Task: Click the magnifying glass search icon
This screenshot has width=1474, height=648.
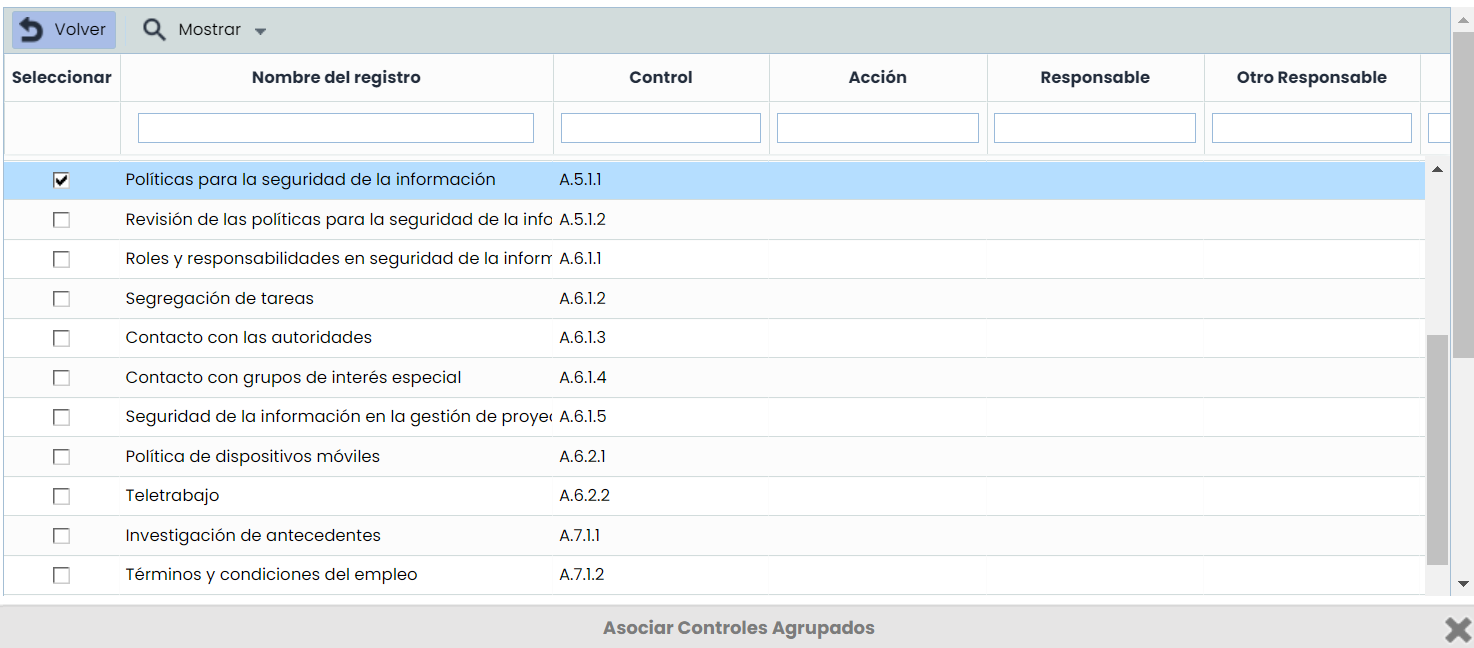Action: [154, 30]
